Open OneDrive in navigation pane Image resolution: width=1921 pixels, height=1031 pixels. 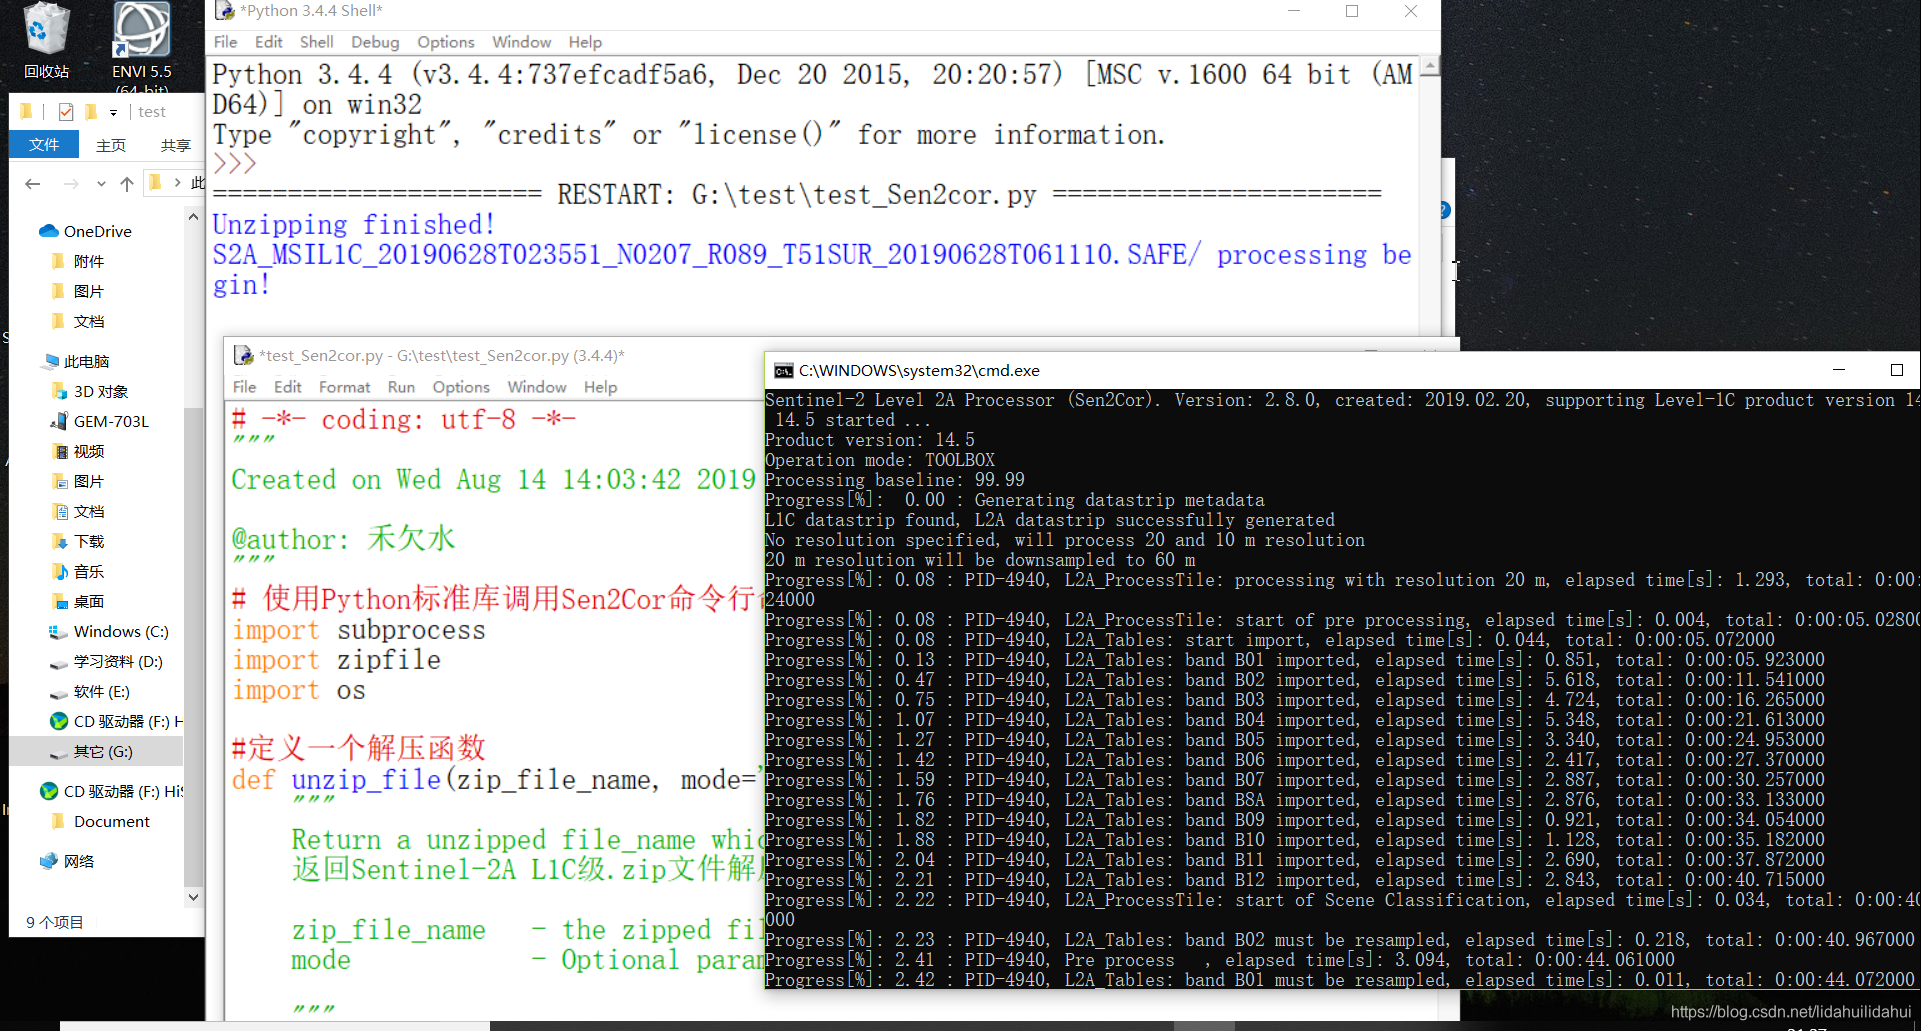point(85,231)
